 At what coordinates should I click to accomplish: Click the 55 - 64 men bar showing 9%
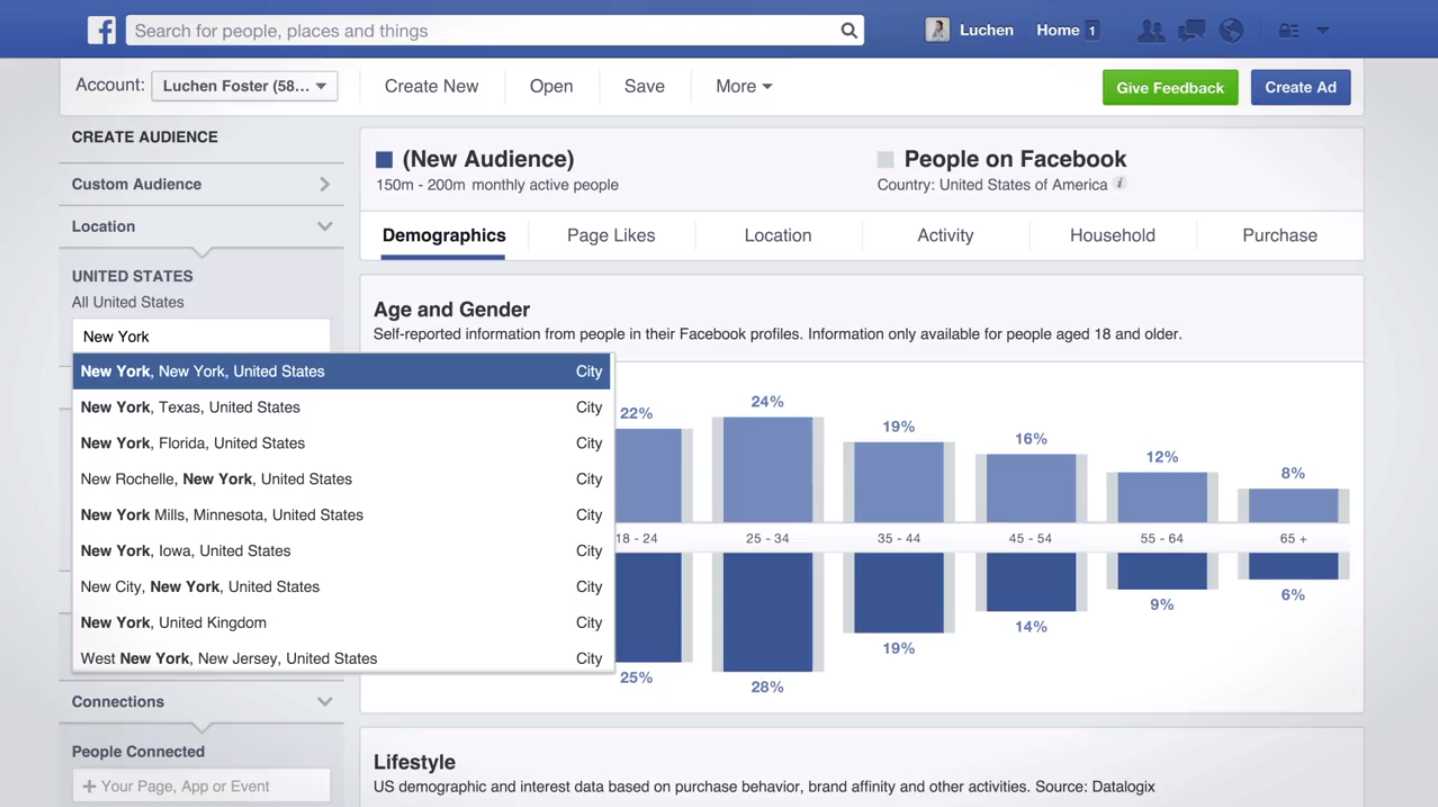pos(1162,570)
